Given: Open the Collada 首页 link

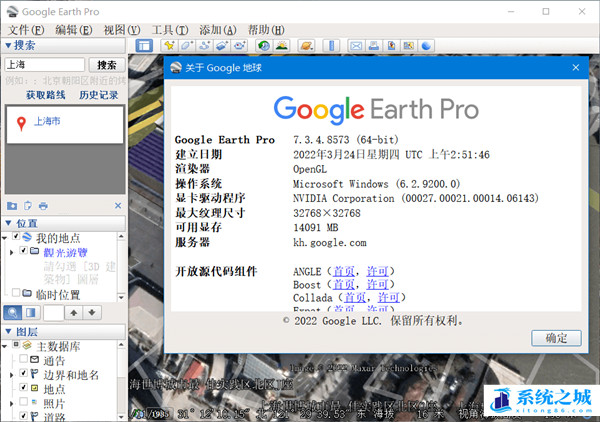Looking at the screenshot, I should point(355,297).
